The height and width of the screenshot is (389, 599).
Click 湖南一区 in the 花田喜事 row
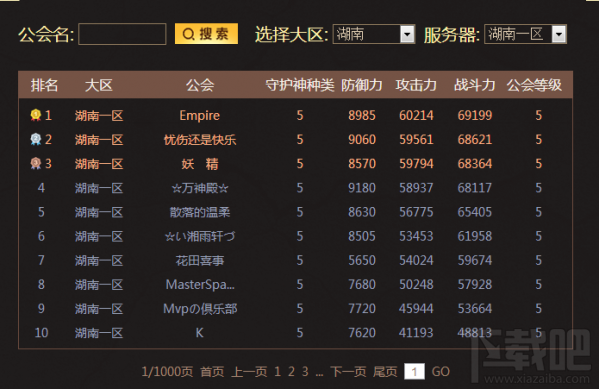click(99, 261)
